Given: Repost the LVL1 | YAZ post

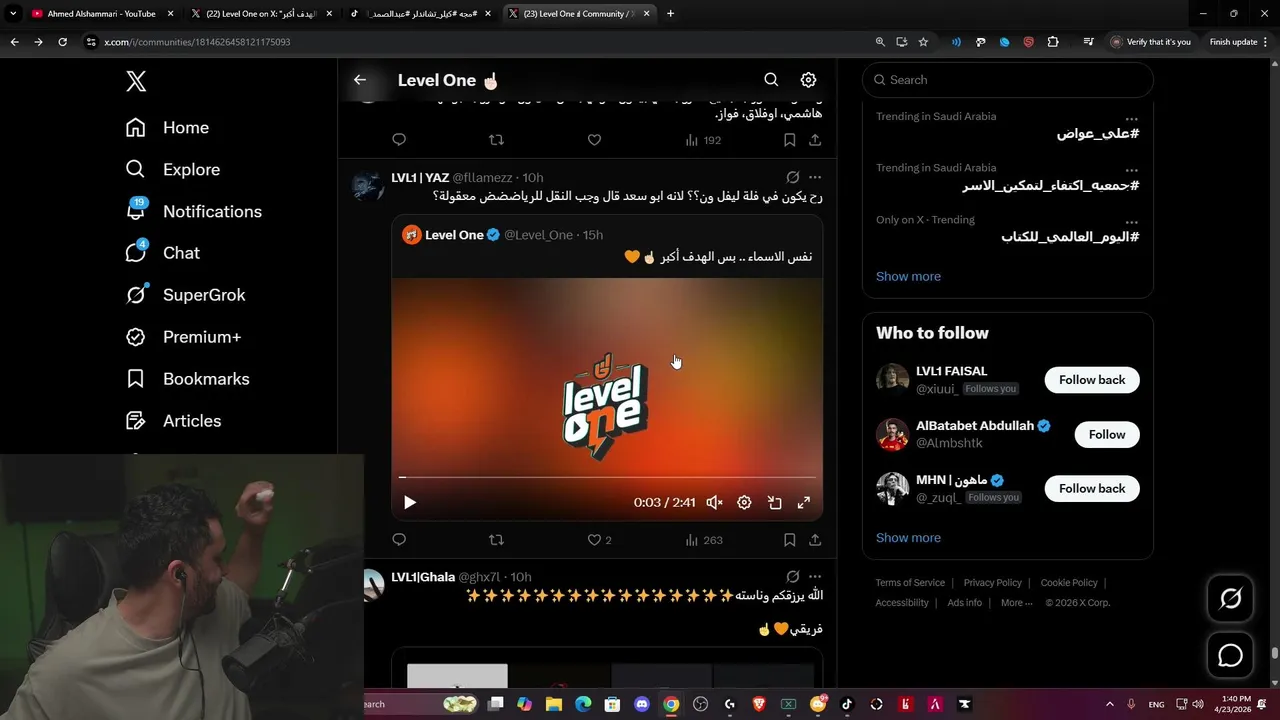Looking at the screenshot, I should click(496, 540).
